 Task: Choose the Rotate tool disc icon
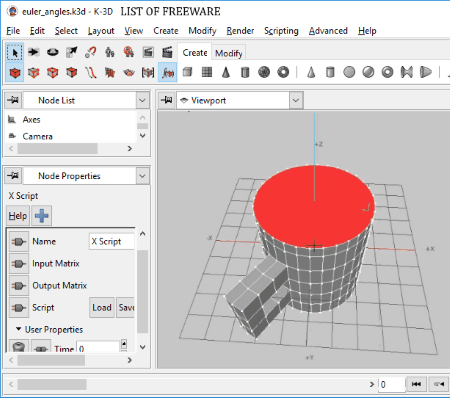point(53,52)
